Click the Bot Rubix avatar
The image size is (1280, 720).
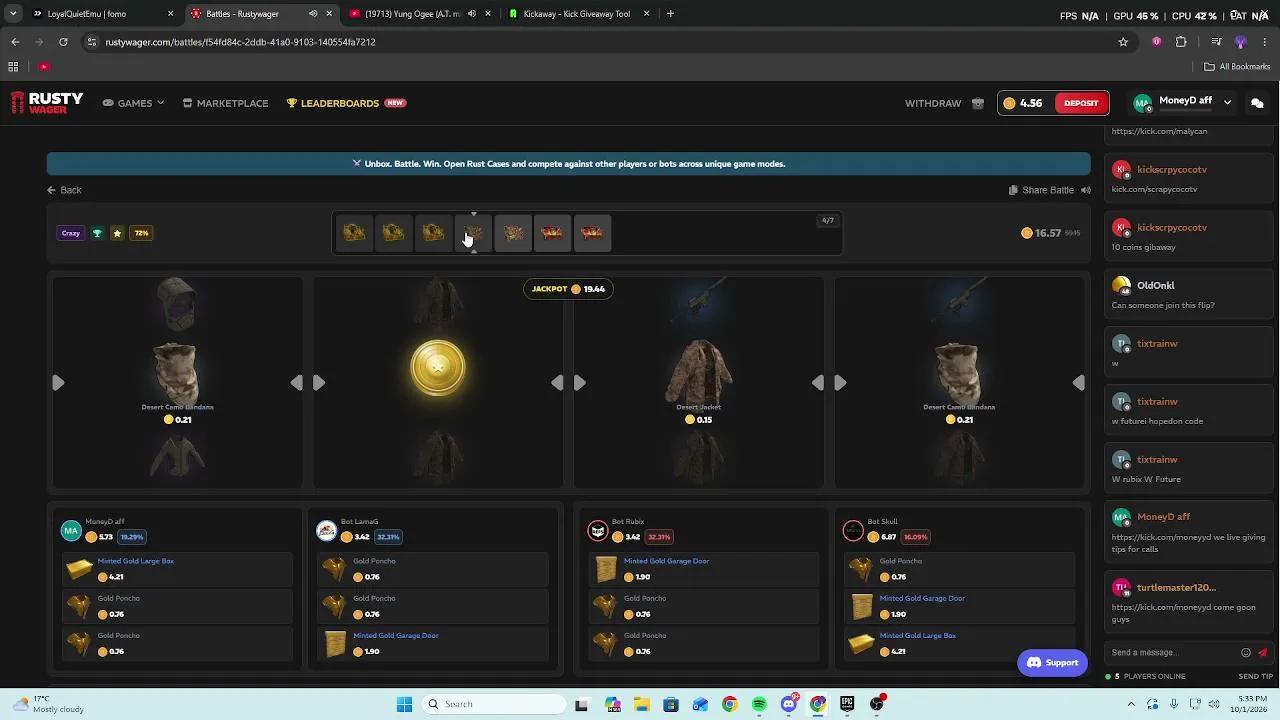point(598,530)
